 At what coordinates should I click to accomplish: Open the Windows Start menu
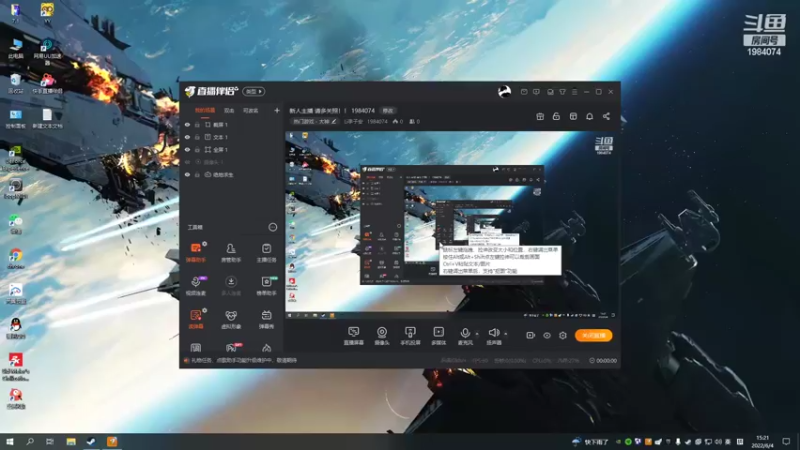[x=9, y=441]
